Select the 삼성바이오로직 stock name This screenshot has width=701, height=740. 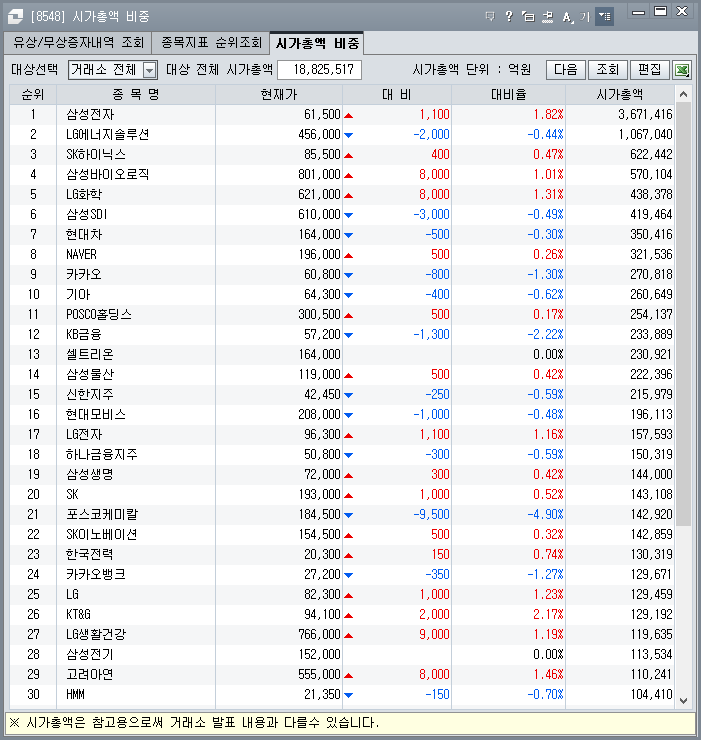[x=108, y=175]
